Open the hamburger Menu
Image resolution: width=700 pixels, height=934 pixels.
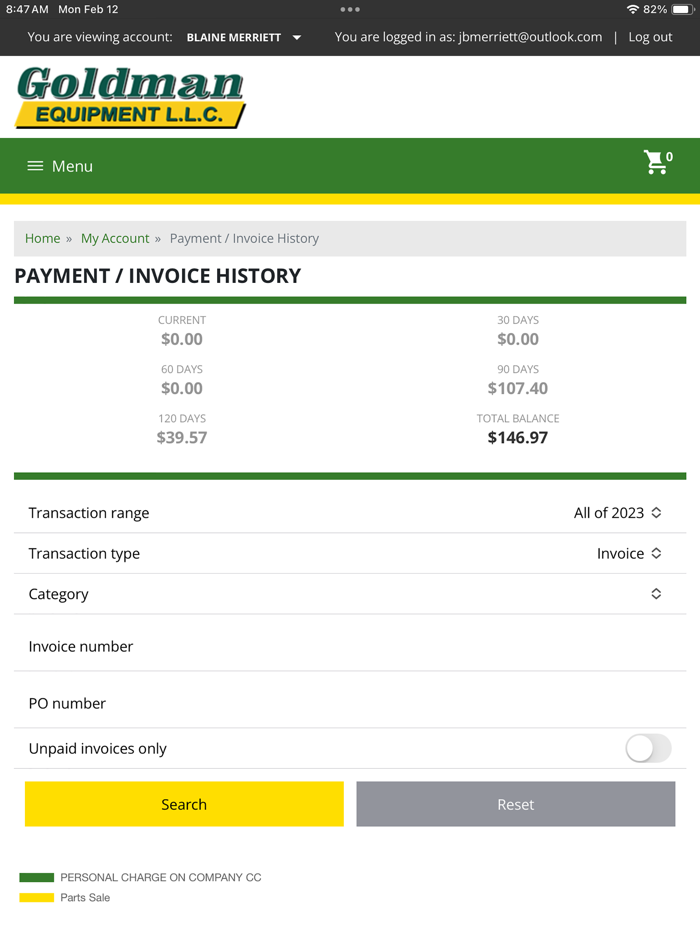[60, 166]
